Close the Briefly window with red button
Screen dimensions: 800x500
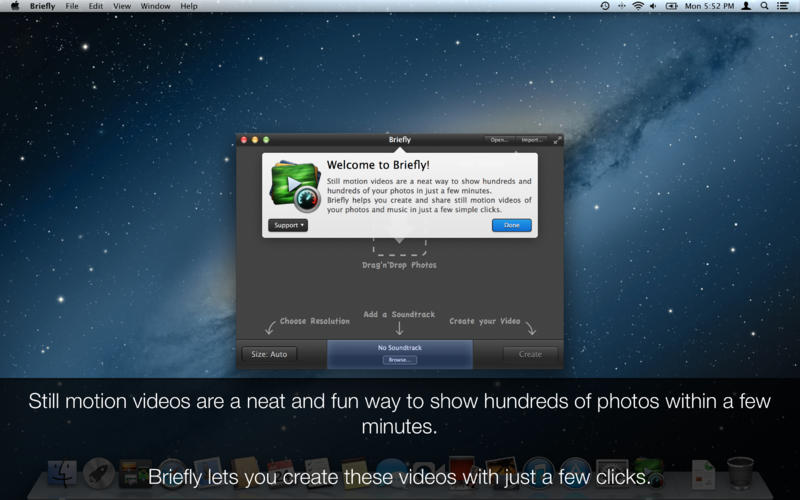[244, 140]
